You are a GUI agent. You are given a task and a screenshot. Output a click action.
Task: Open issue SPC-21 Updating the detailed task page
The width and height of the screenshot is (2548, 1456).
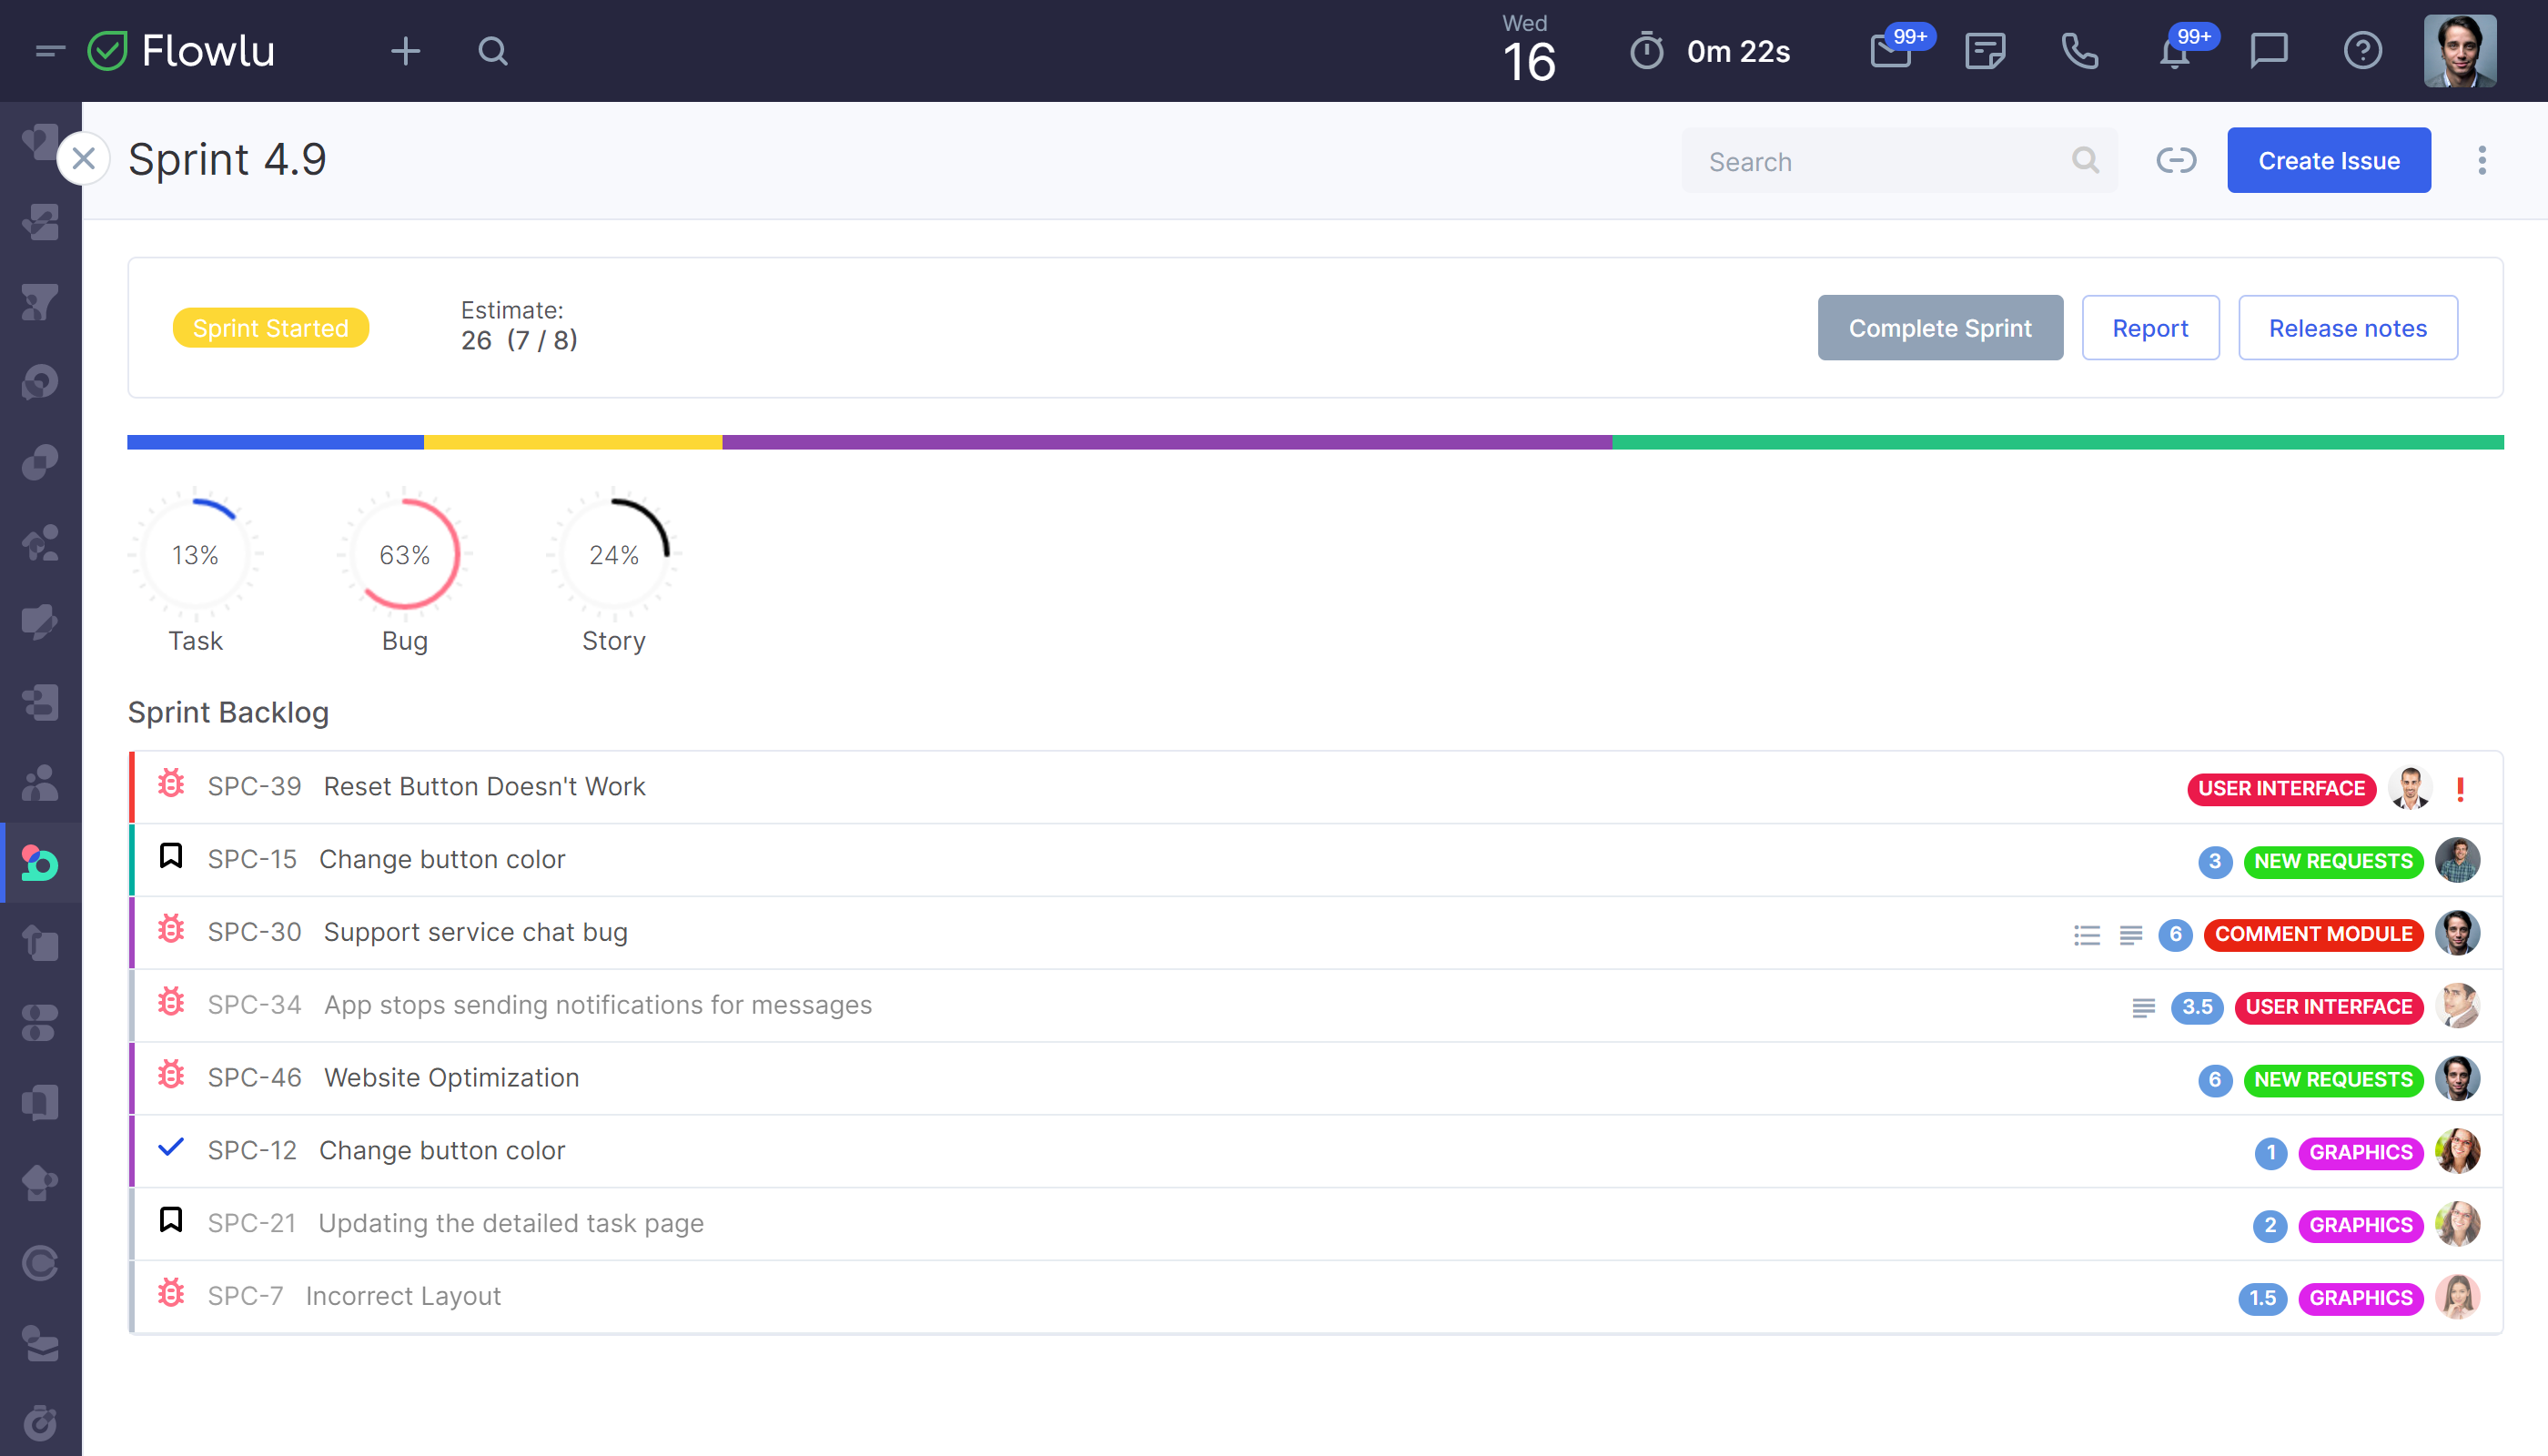1316,1224
